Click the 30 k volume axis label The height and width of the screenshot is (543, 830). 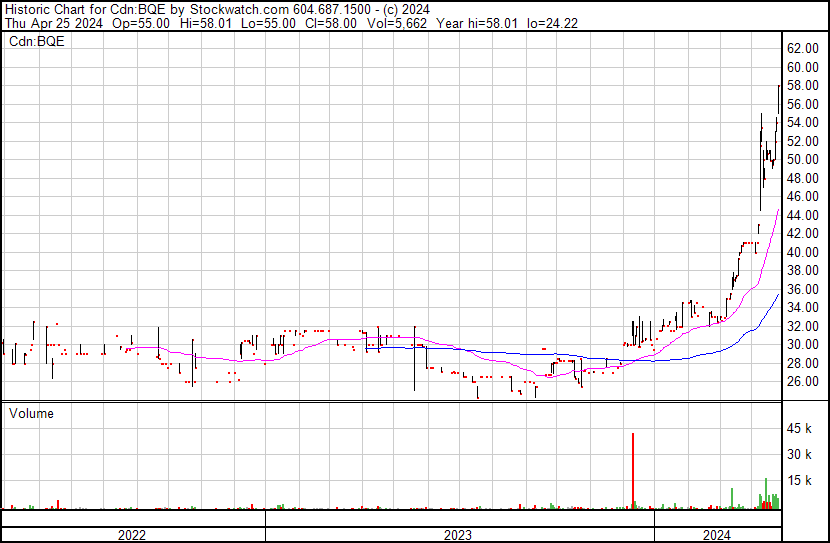(x=802, y=455)
